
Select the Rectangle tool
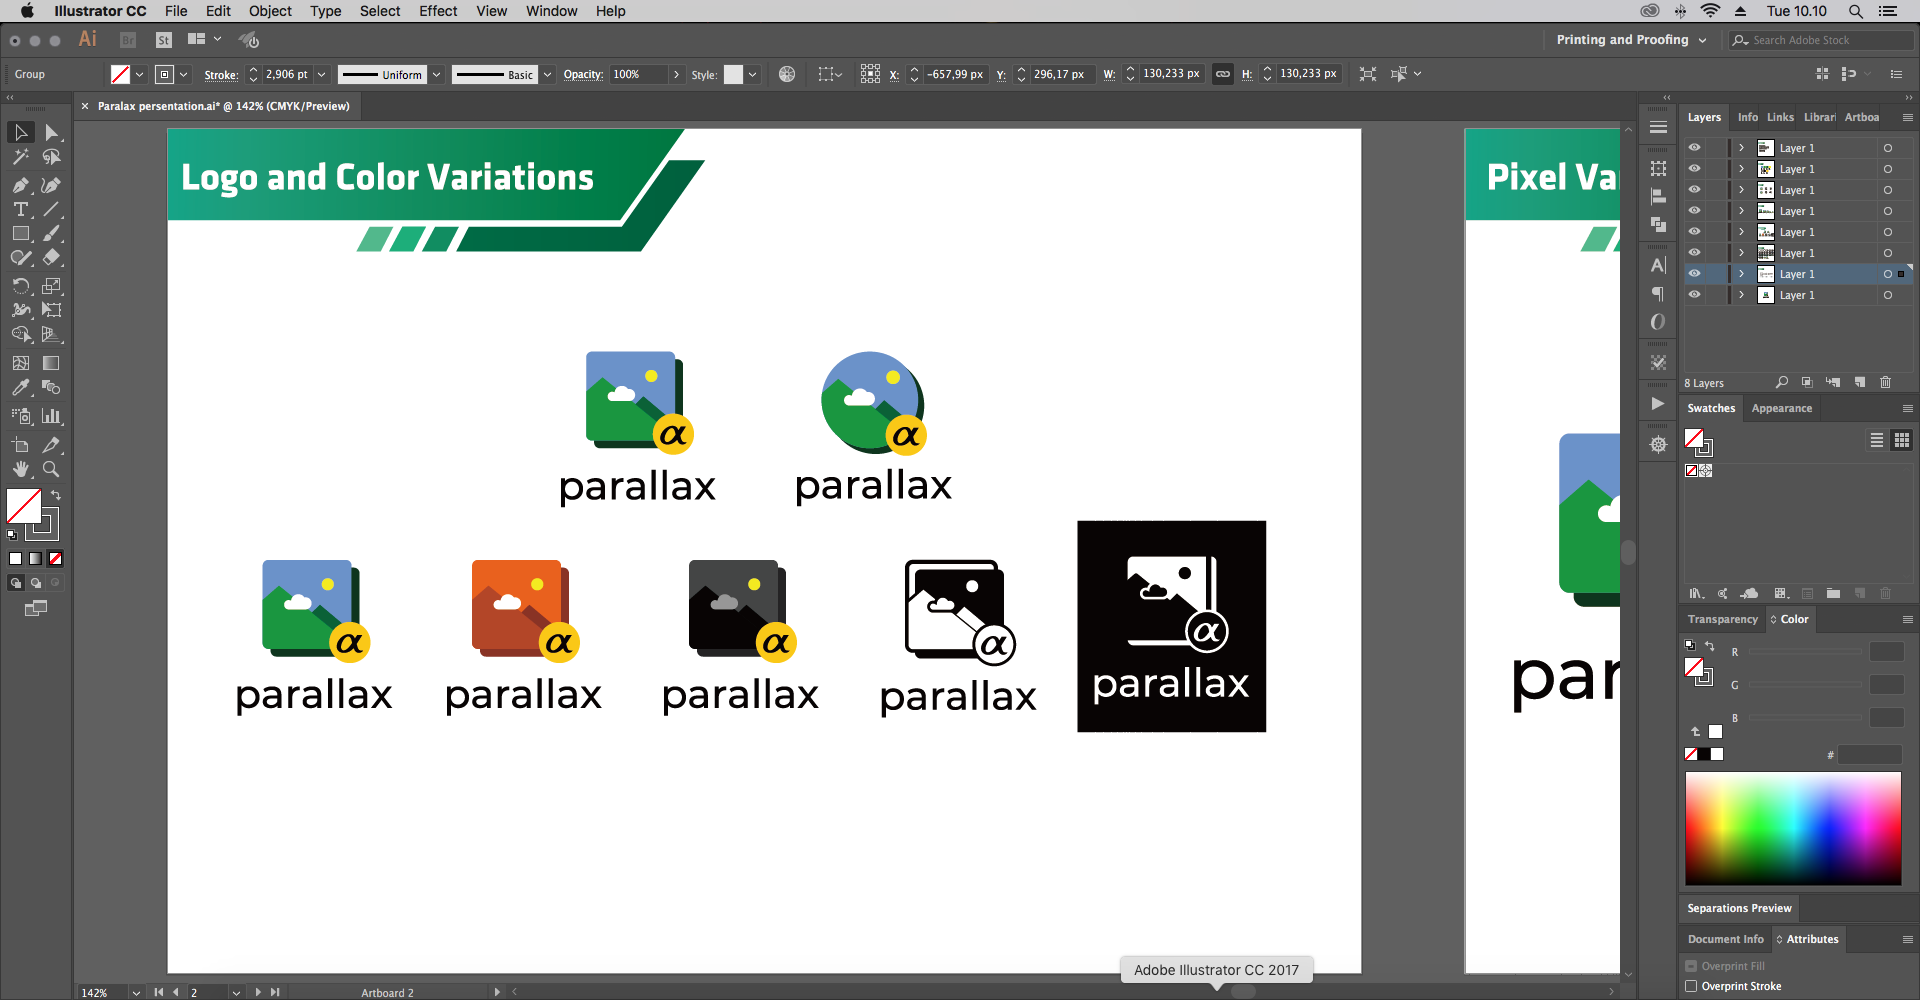[x=20, y=233]
